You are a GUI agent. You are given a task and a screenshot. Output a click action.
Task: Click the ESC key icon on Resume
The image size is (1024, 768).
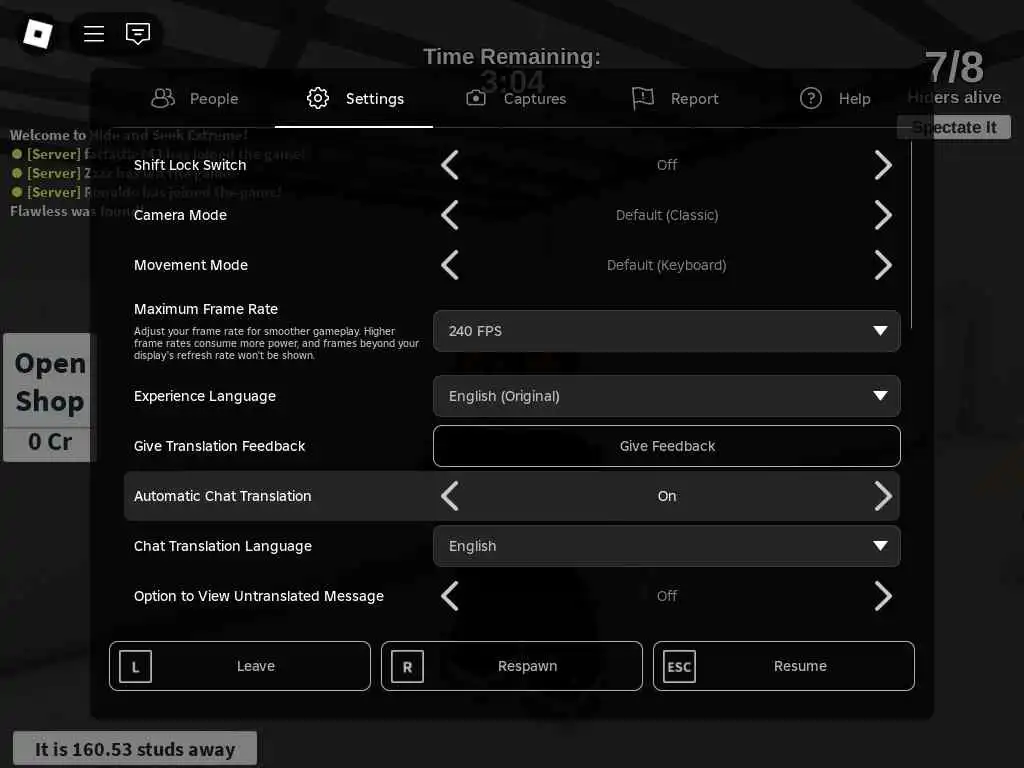[679, 667]
